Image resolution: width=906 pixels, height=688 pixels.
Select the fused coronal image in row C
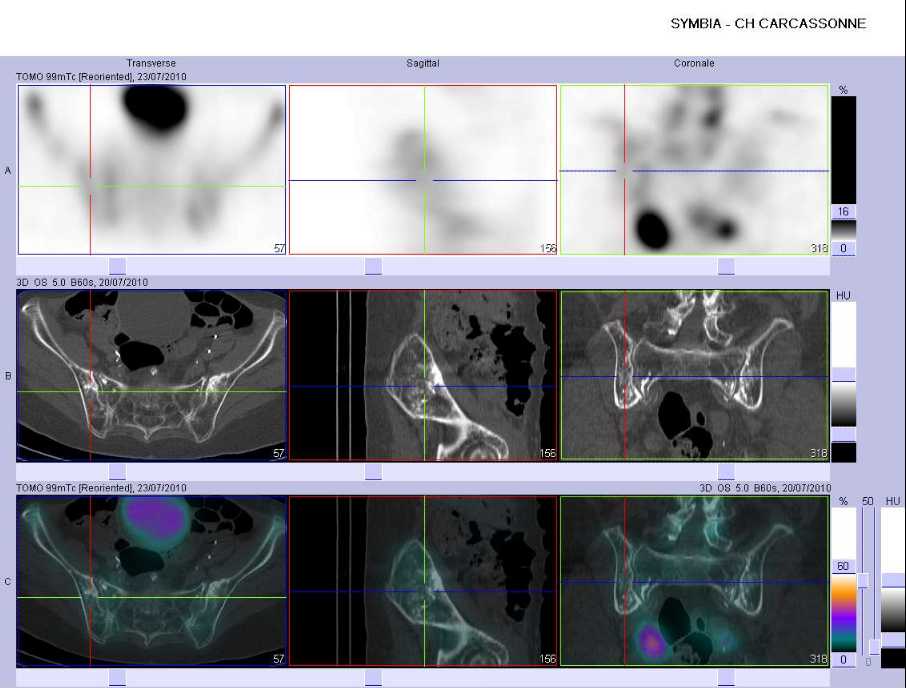695,581
